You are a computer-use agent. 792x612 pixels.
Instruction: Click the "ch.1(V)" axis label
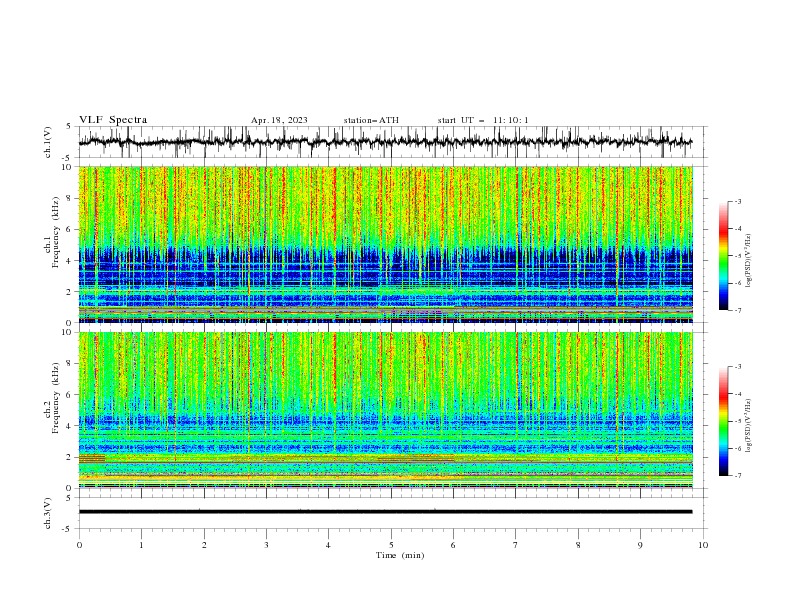pos(48,142)
